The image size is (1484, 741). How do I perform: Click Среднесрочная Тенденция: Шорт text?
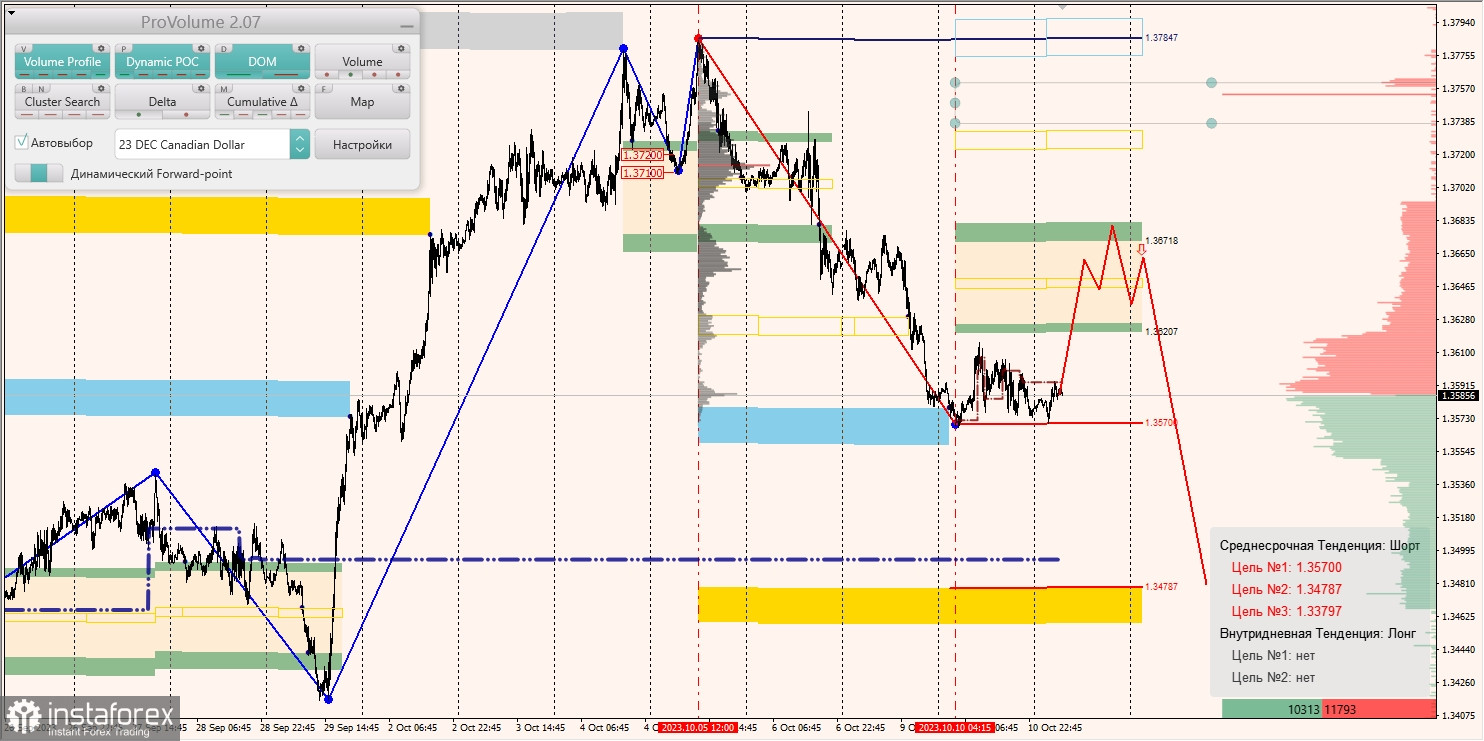pyautogui.click(x=1319, y=546)
